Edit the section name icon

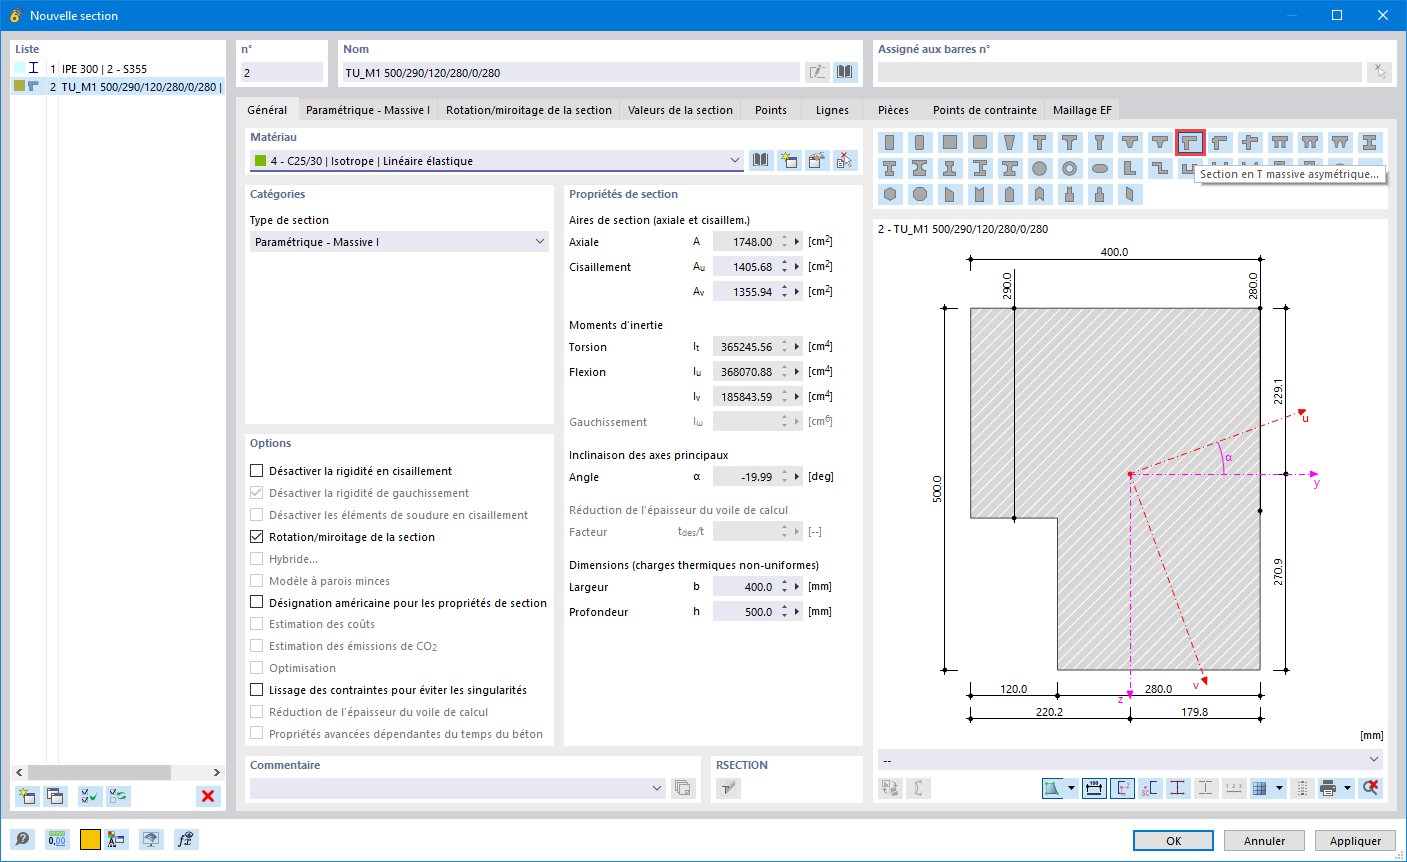[x=818, y=72]
